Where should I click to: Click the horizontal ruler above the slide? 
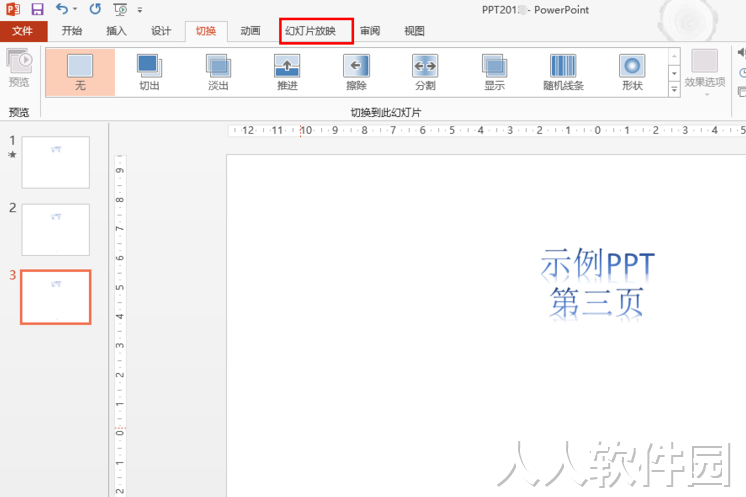(x=487, y=130)
